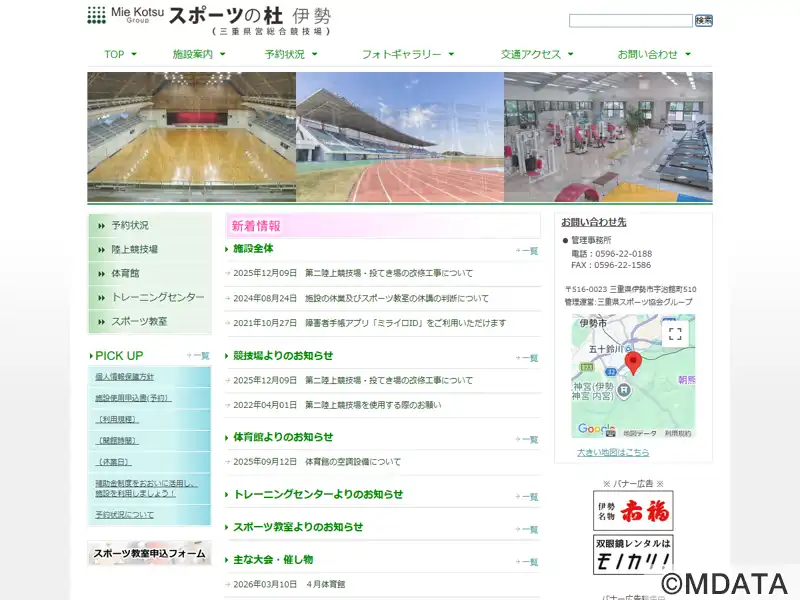The height and width of the screenshot is (600, 800).
Task: Expand dropdown arrow beside お問い合わせ
Action: (x=688, y=54)
